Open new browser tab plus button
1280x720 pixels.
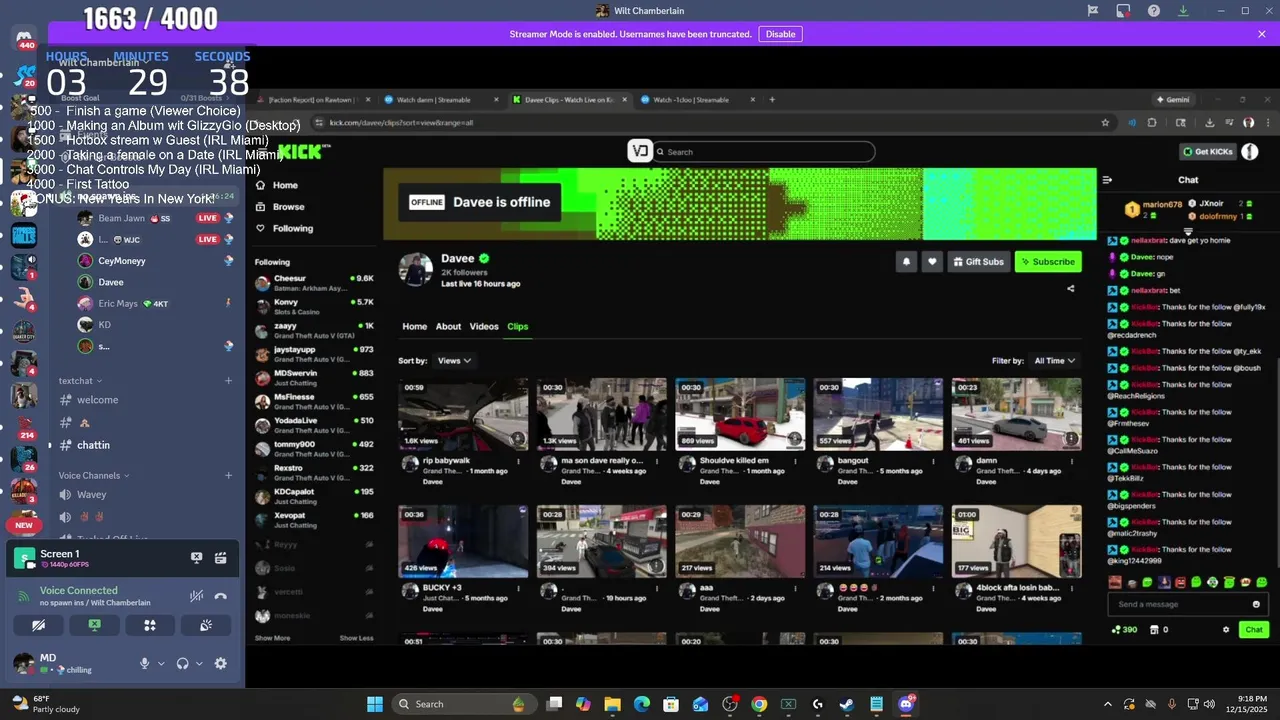click(x=772, y=100)
